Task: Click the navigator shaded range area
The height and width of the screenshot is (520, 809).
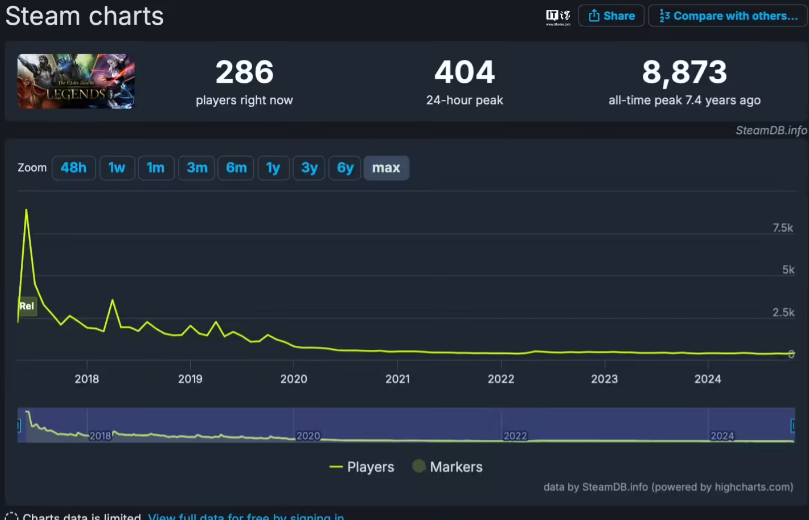Action: click(406, 425)
